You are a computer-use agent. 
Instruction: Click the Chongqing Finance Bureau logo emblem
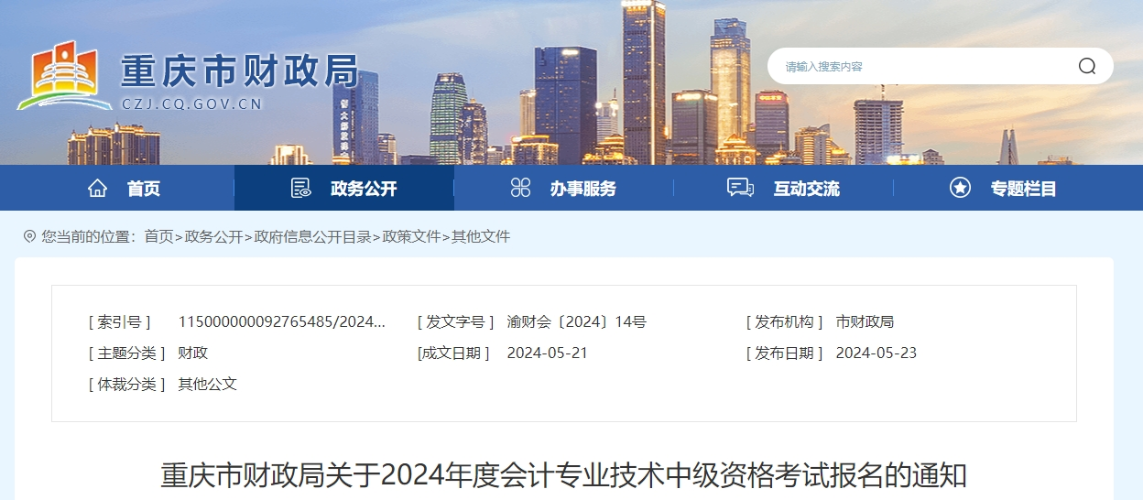64,76
